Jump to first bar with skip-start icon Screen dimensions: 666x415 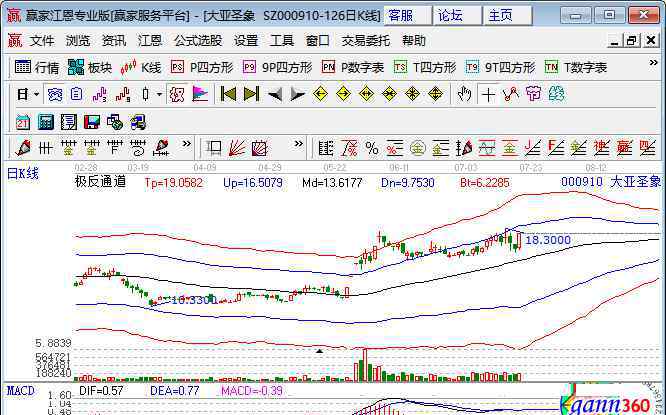tap(228, 94)
